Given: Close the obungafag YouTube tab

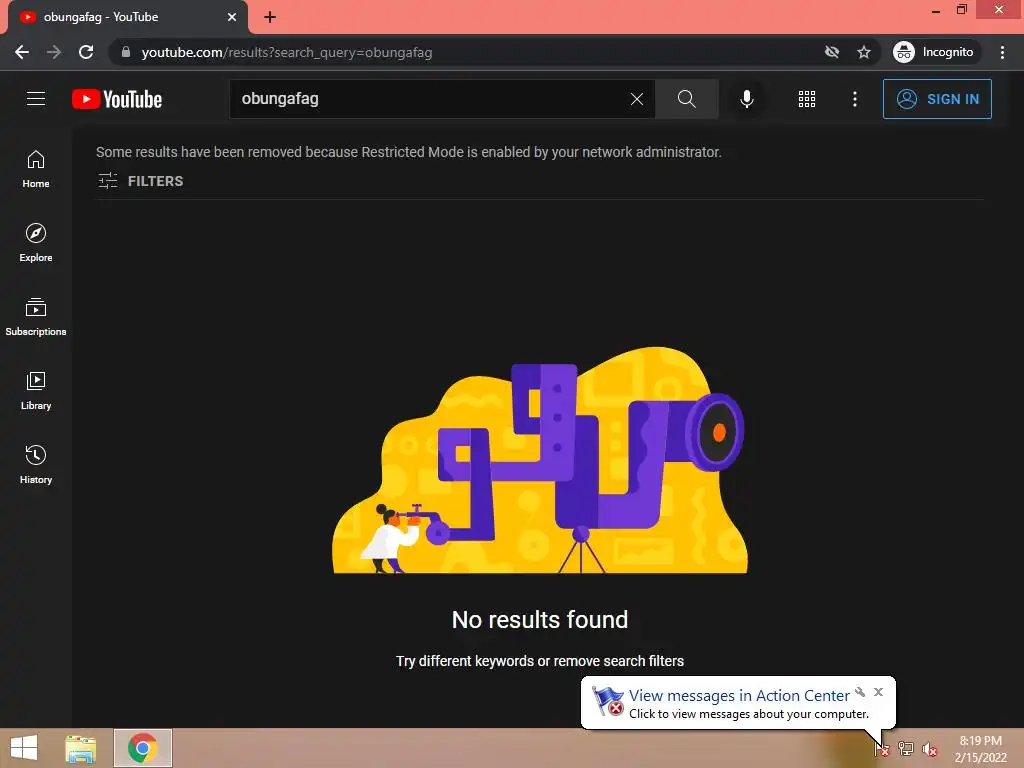Looking at the screenshot, I should [232, 17].
